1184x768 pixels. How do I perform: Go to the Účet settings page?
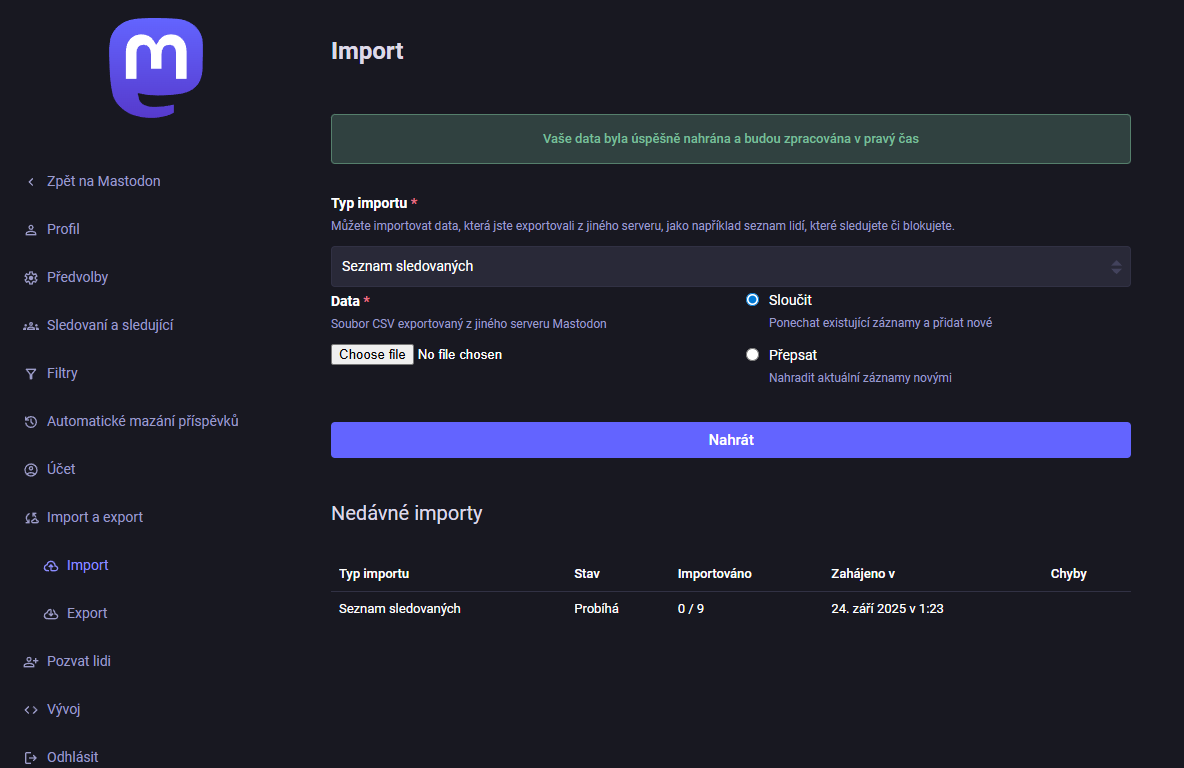pyautogui.click(x=61, y=470)
